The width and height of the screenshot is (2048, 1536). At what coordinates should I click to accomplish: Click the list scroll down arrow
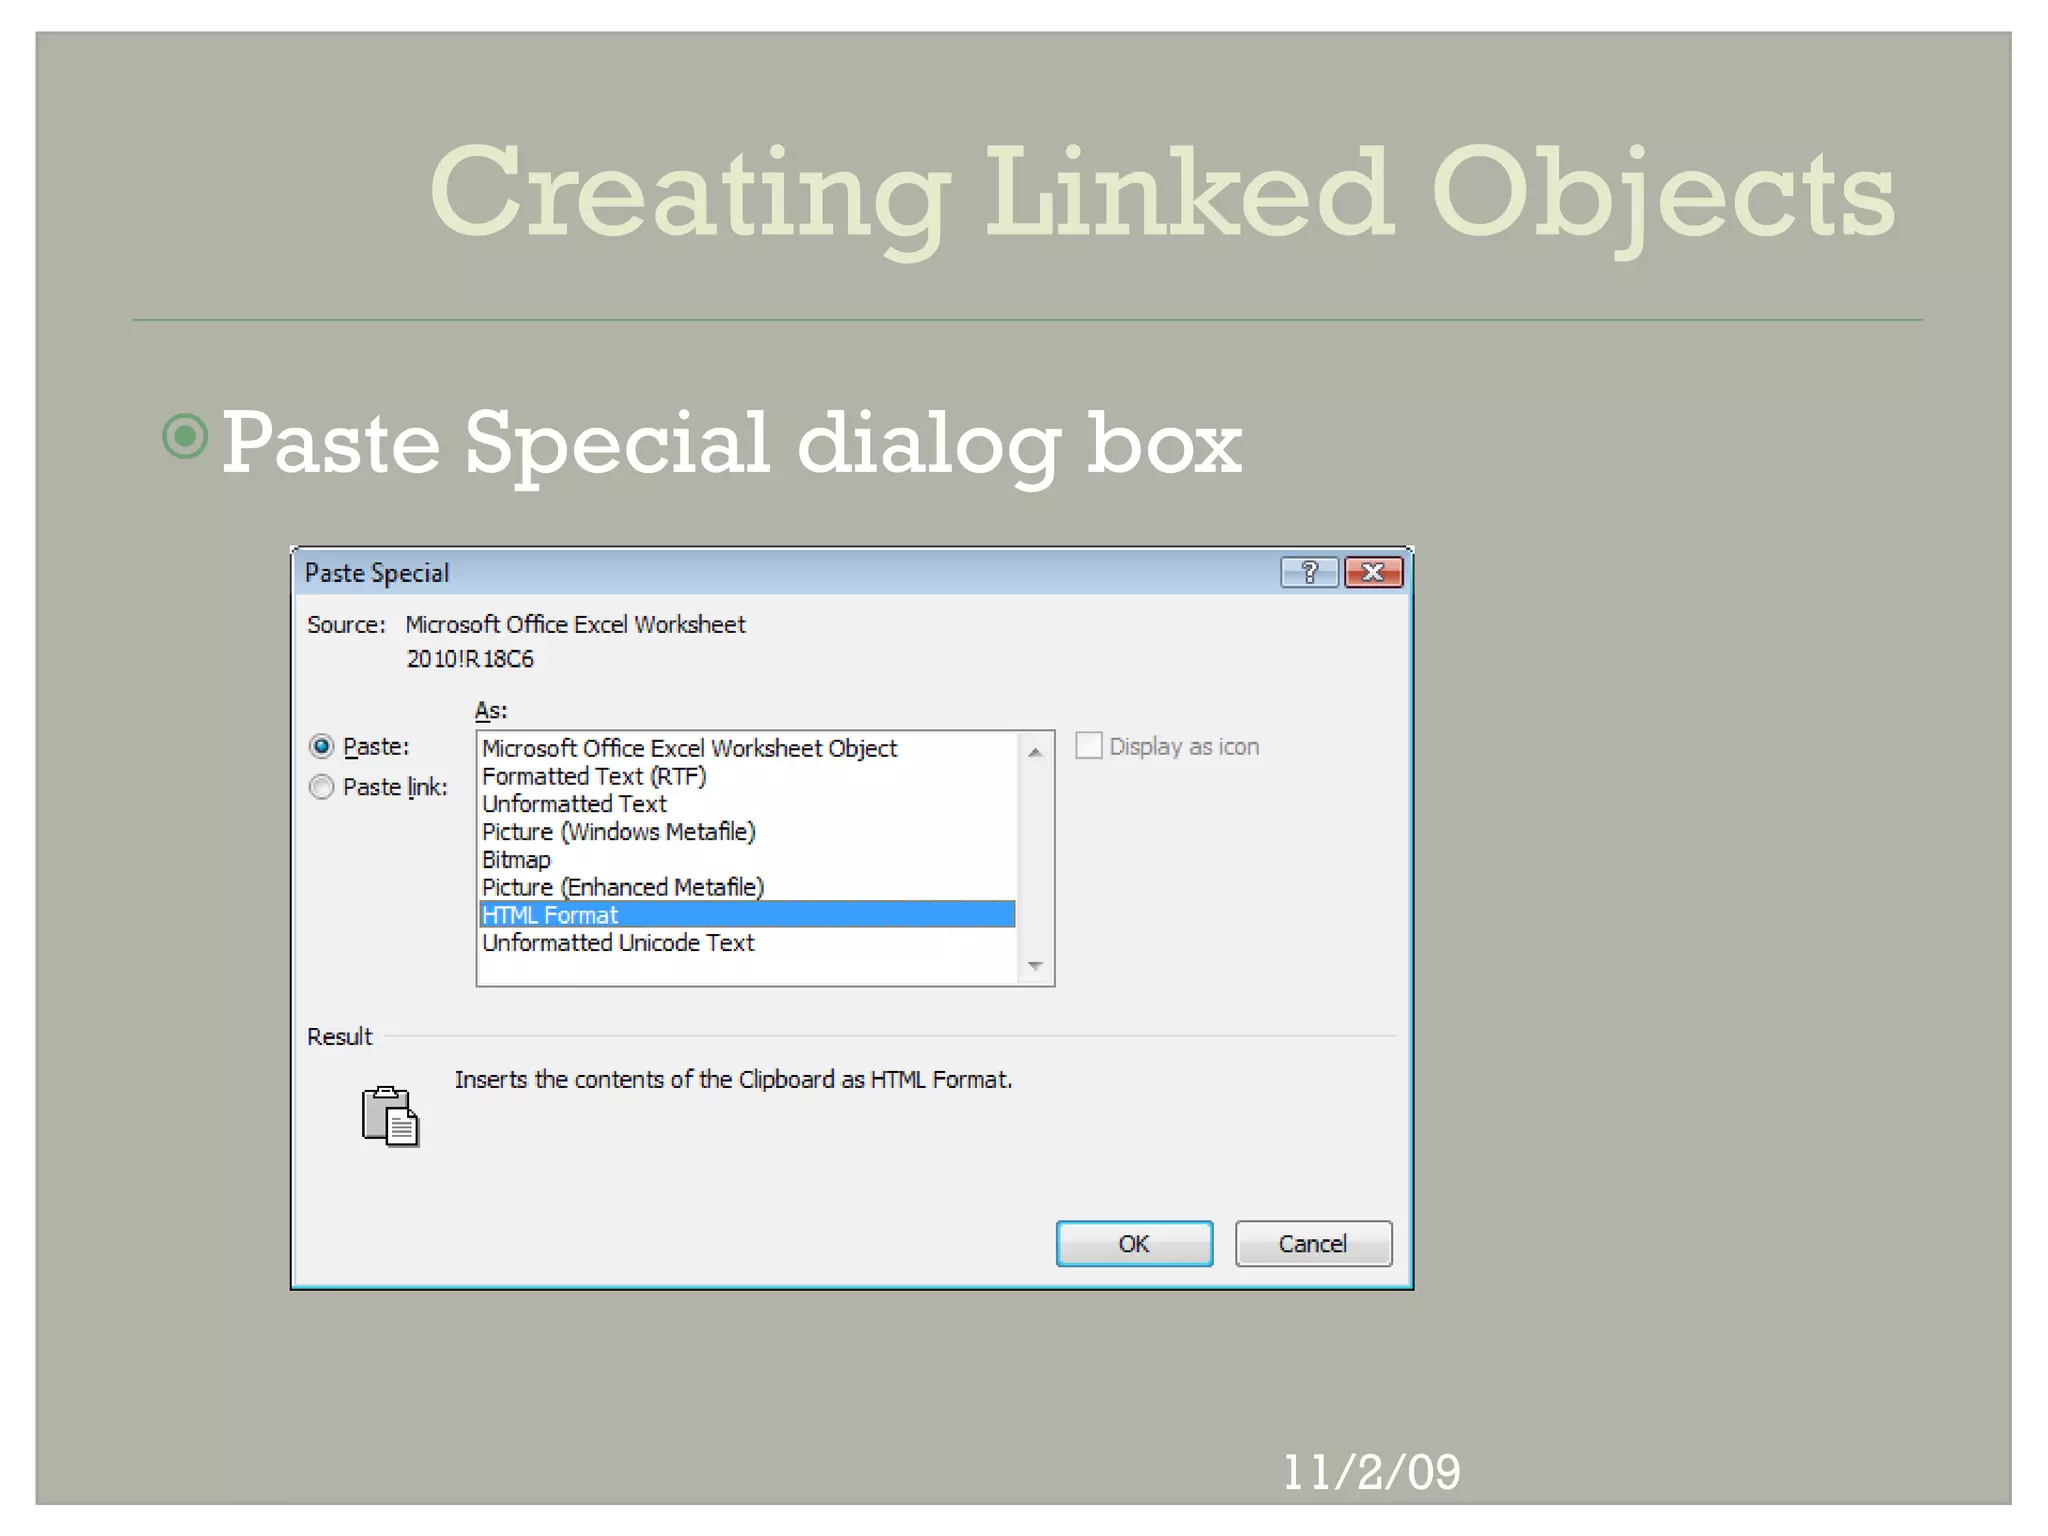[1035, 966]
